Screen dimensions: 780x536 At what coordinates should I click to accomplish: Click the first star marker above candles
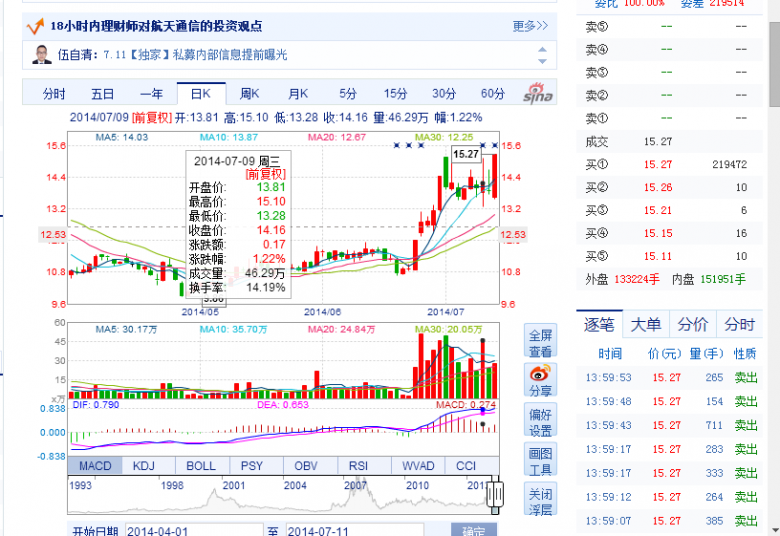click(396, 145)
